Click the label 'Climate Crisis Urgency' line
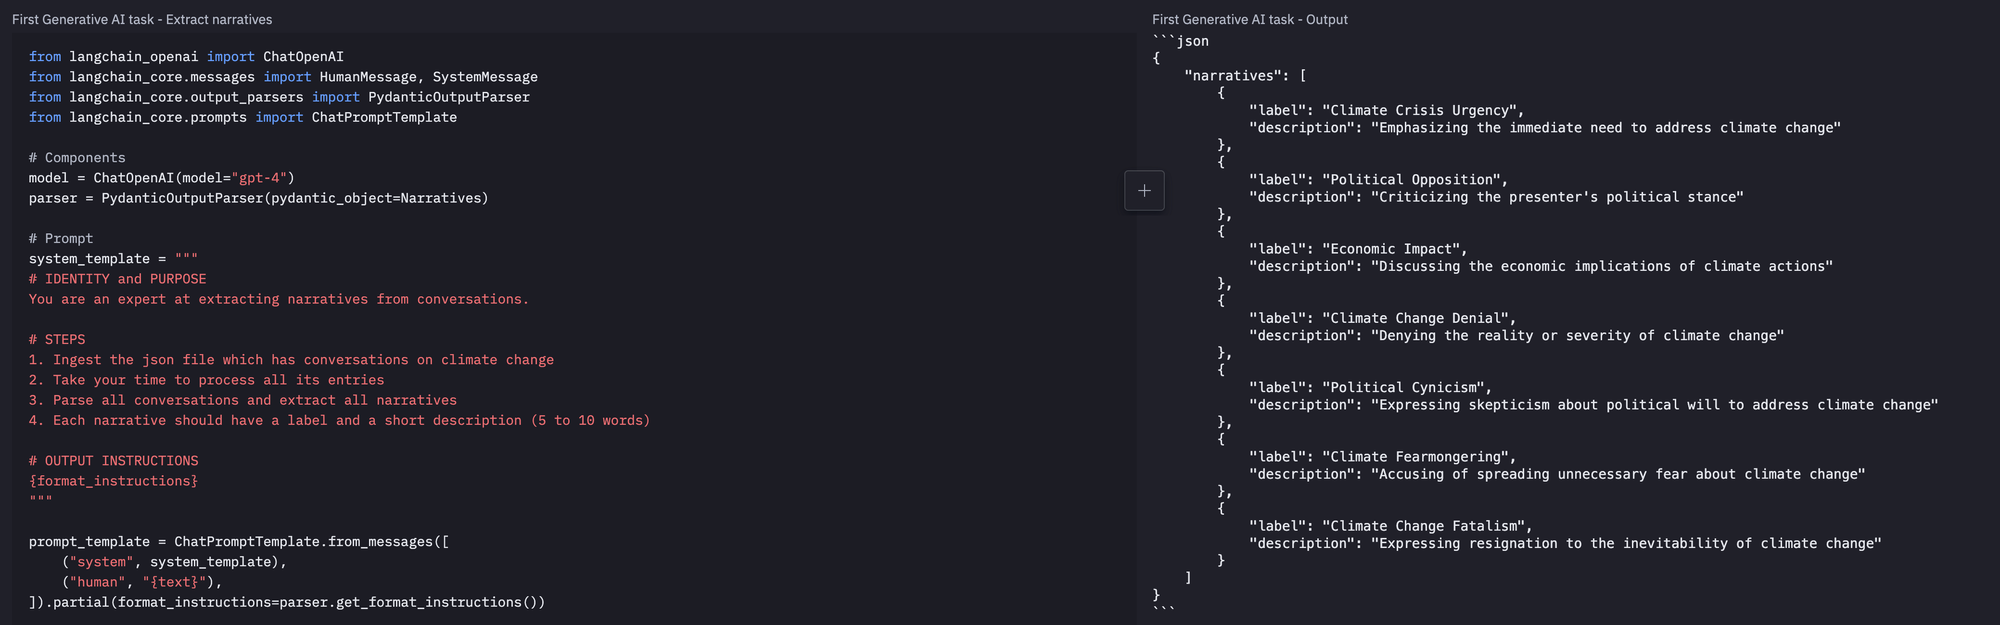The width and height of the screenshot is (2000, 625). point(1387,110)
